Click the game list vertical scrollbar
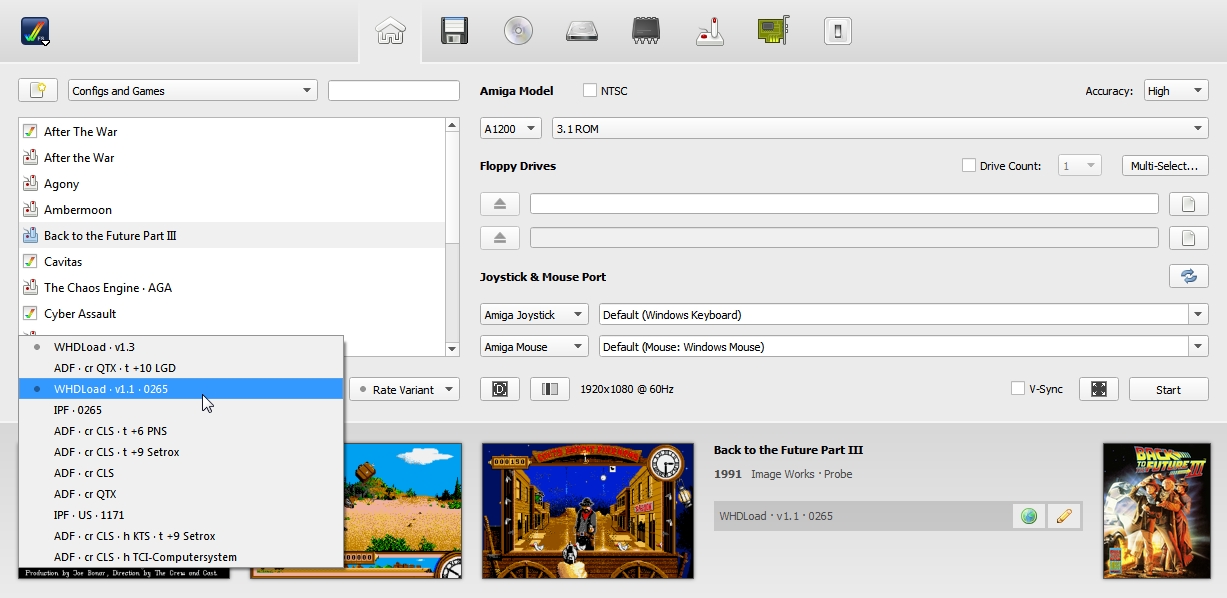The image size is (1227, 598). [452, 236]
